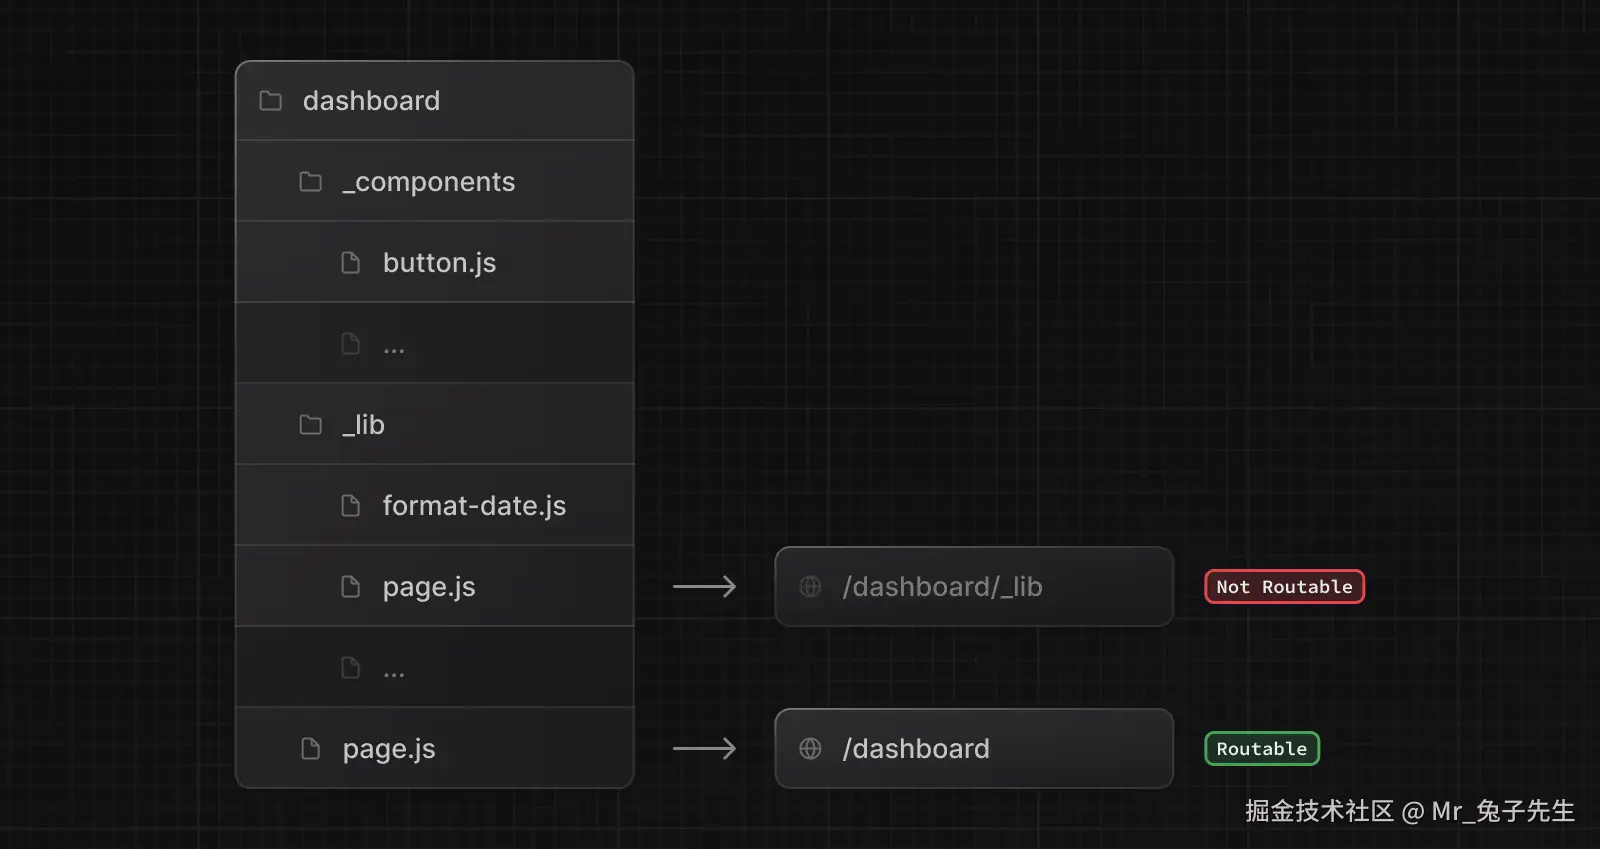Viewport: 1600px width, 849px height.
Task: Click the Not Routable badge
Action: (x=1284, y=587)
